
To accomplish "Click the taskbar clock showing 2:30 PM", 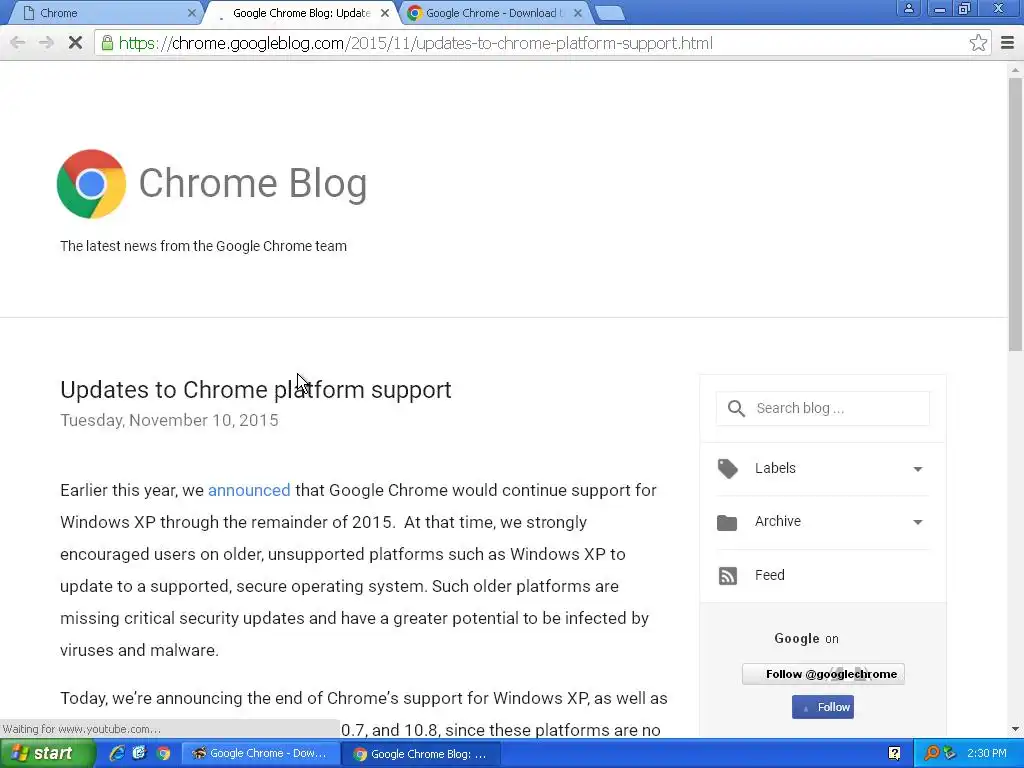I will (986, 753).
